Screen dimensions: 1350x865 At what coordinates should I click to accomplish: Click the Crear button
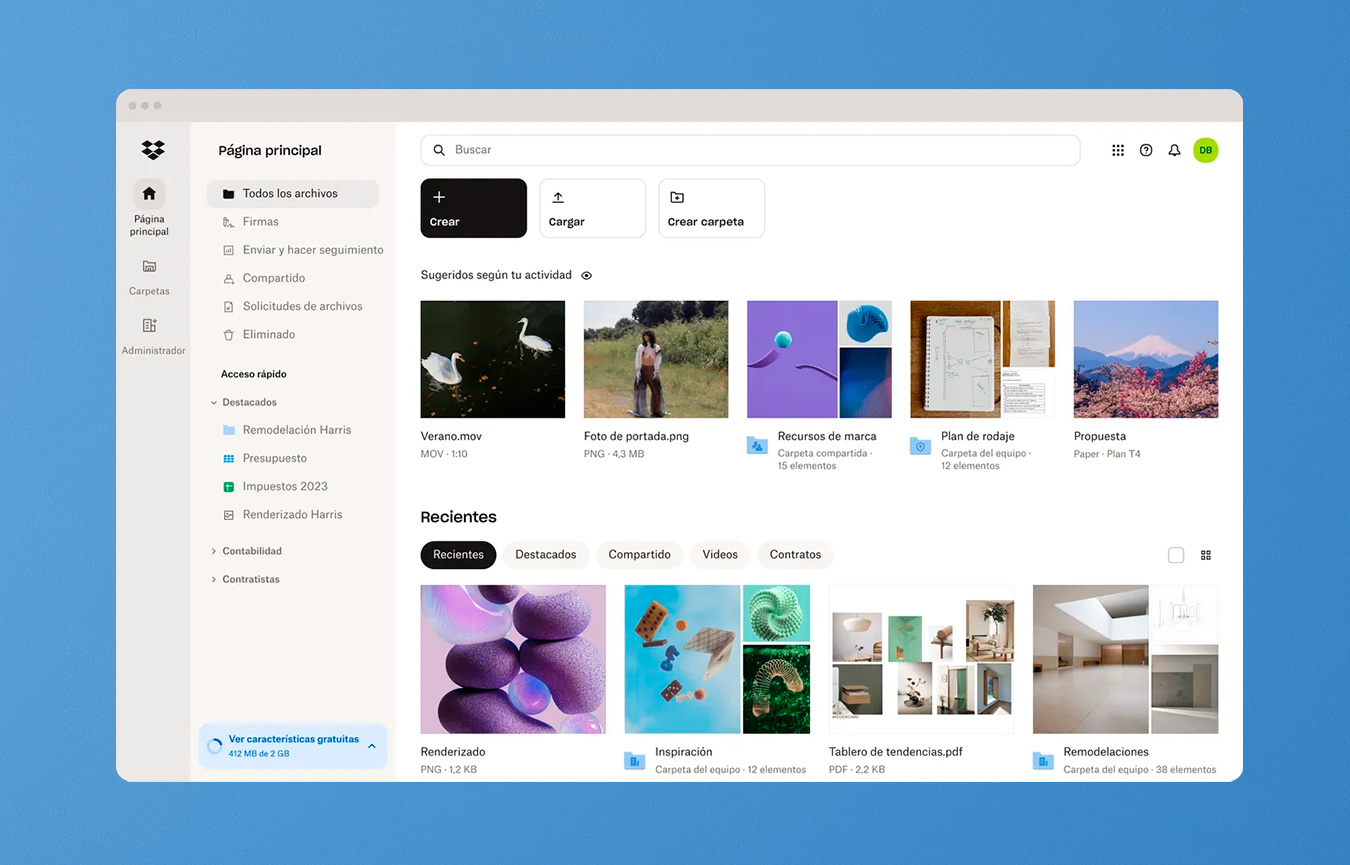473,208
